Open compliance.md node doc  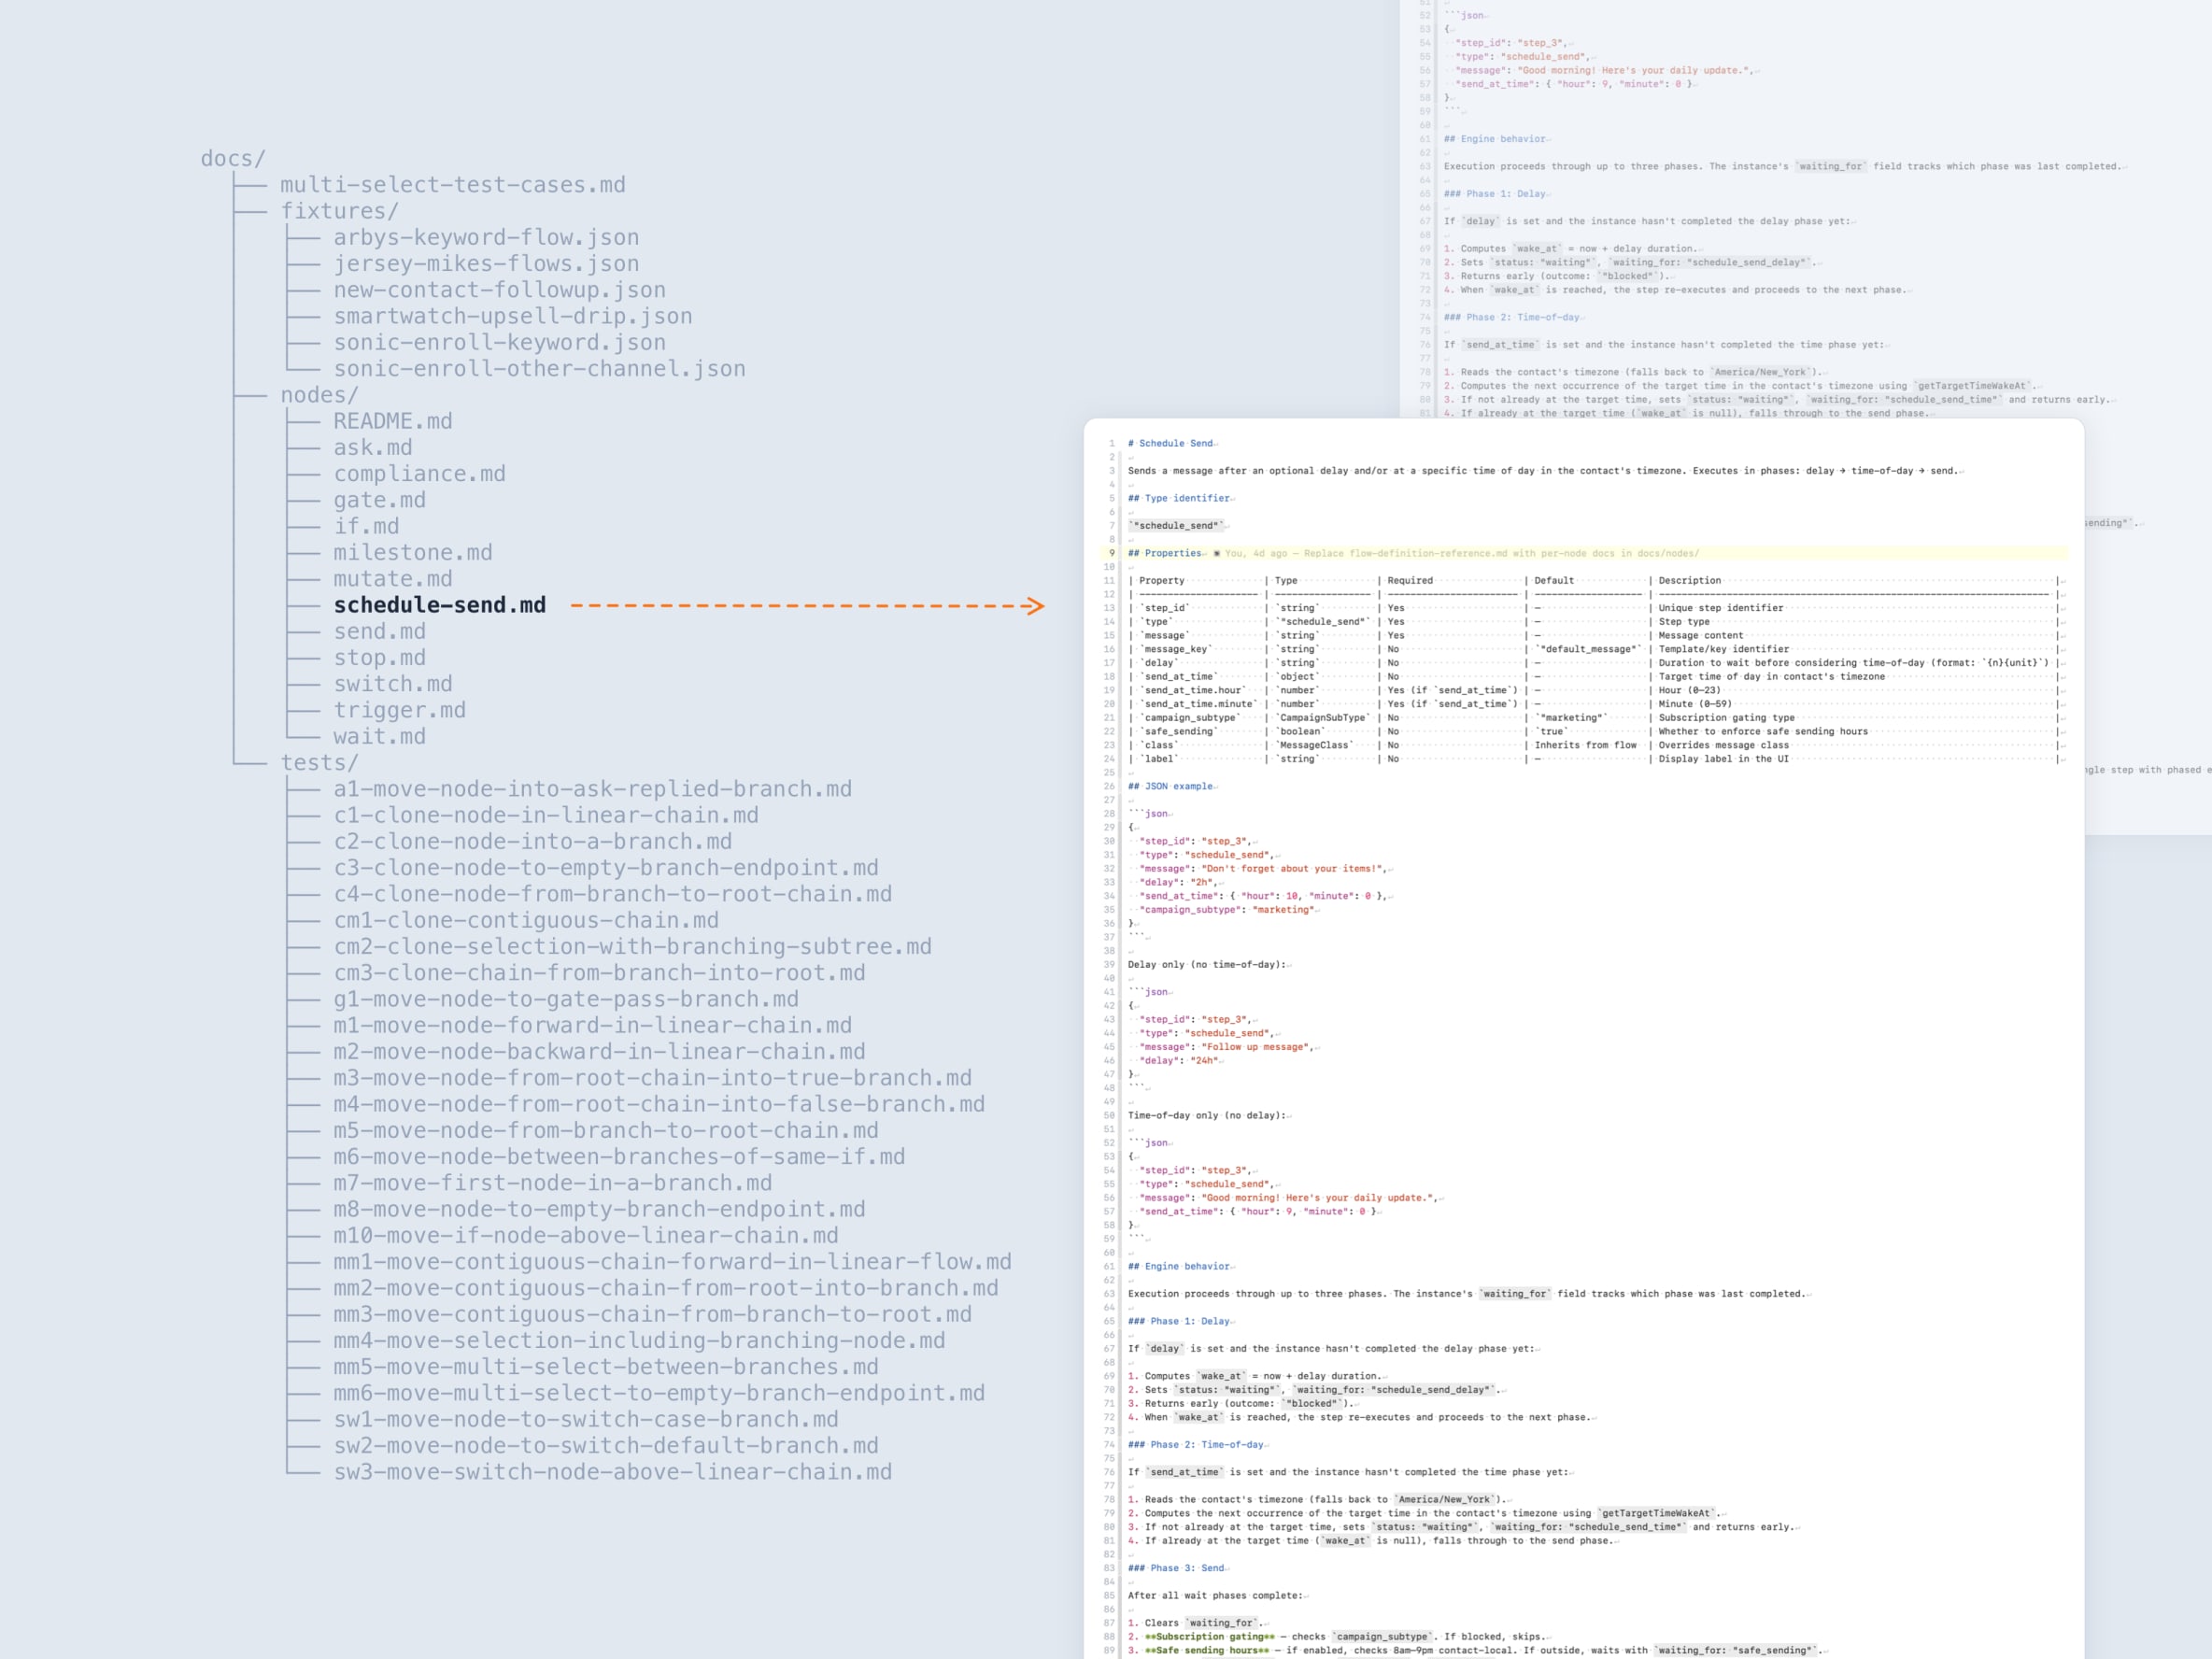[419, 474]
